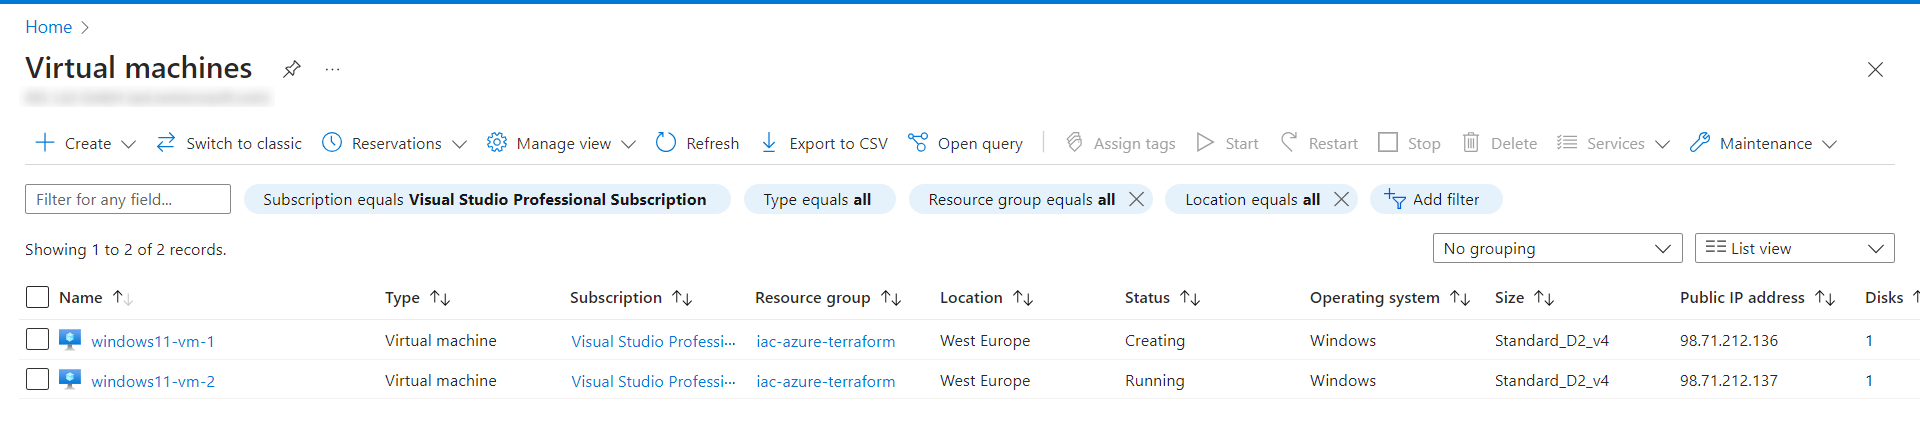Expand the Create dropdown arrow
1920x427 pixels.
(x=128, y=144)
